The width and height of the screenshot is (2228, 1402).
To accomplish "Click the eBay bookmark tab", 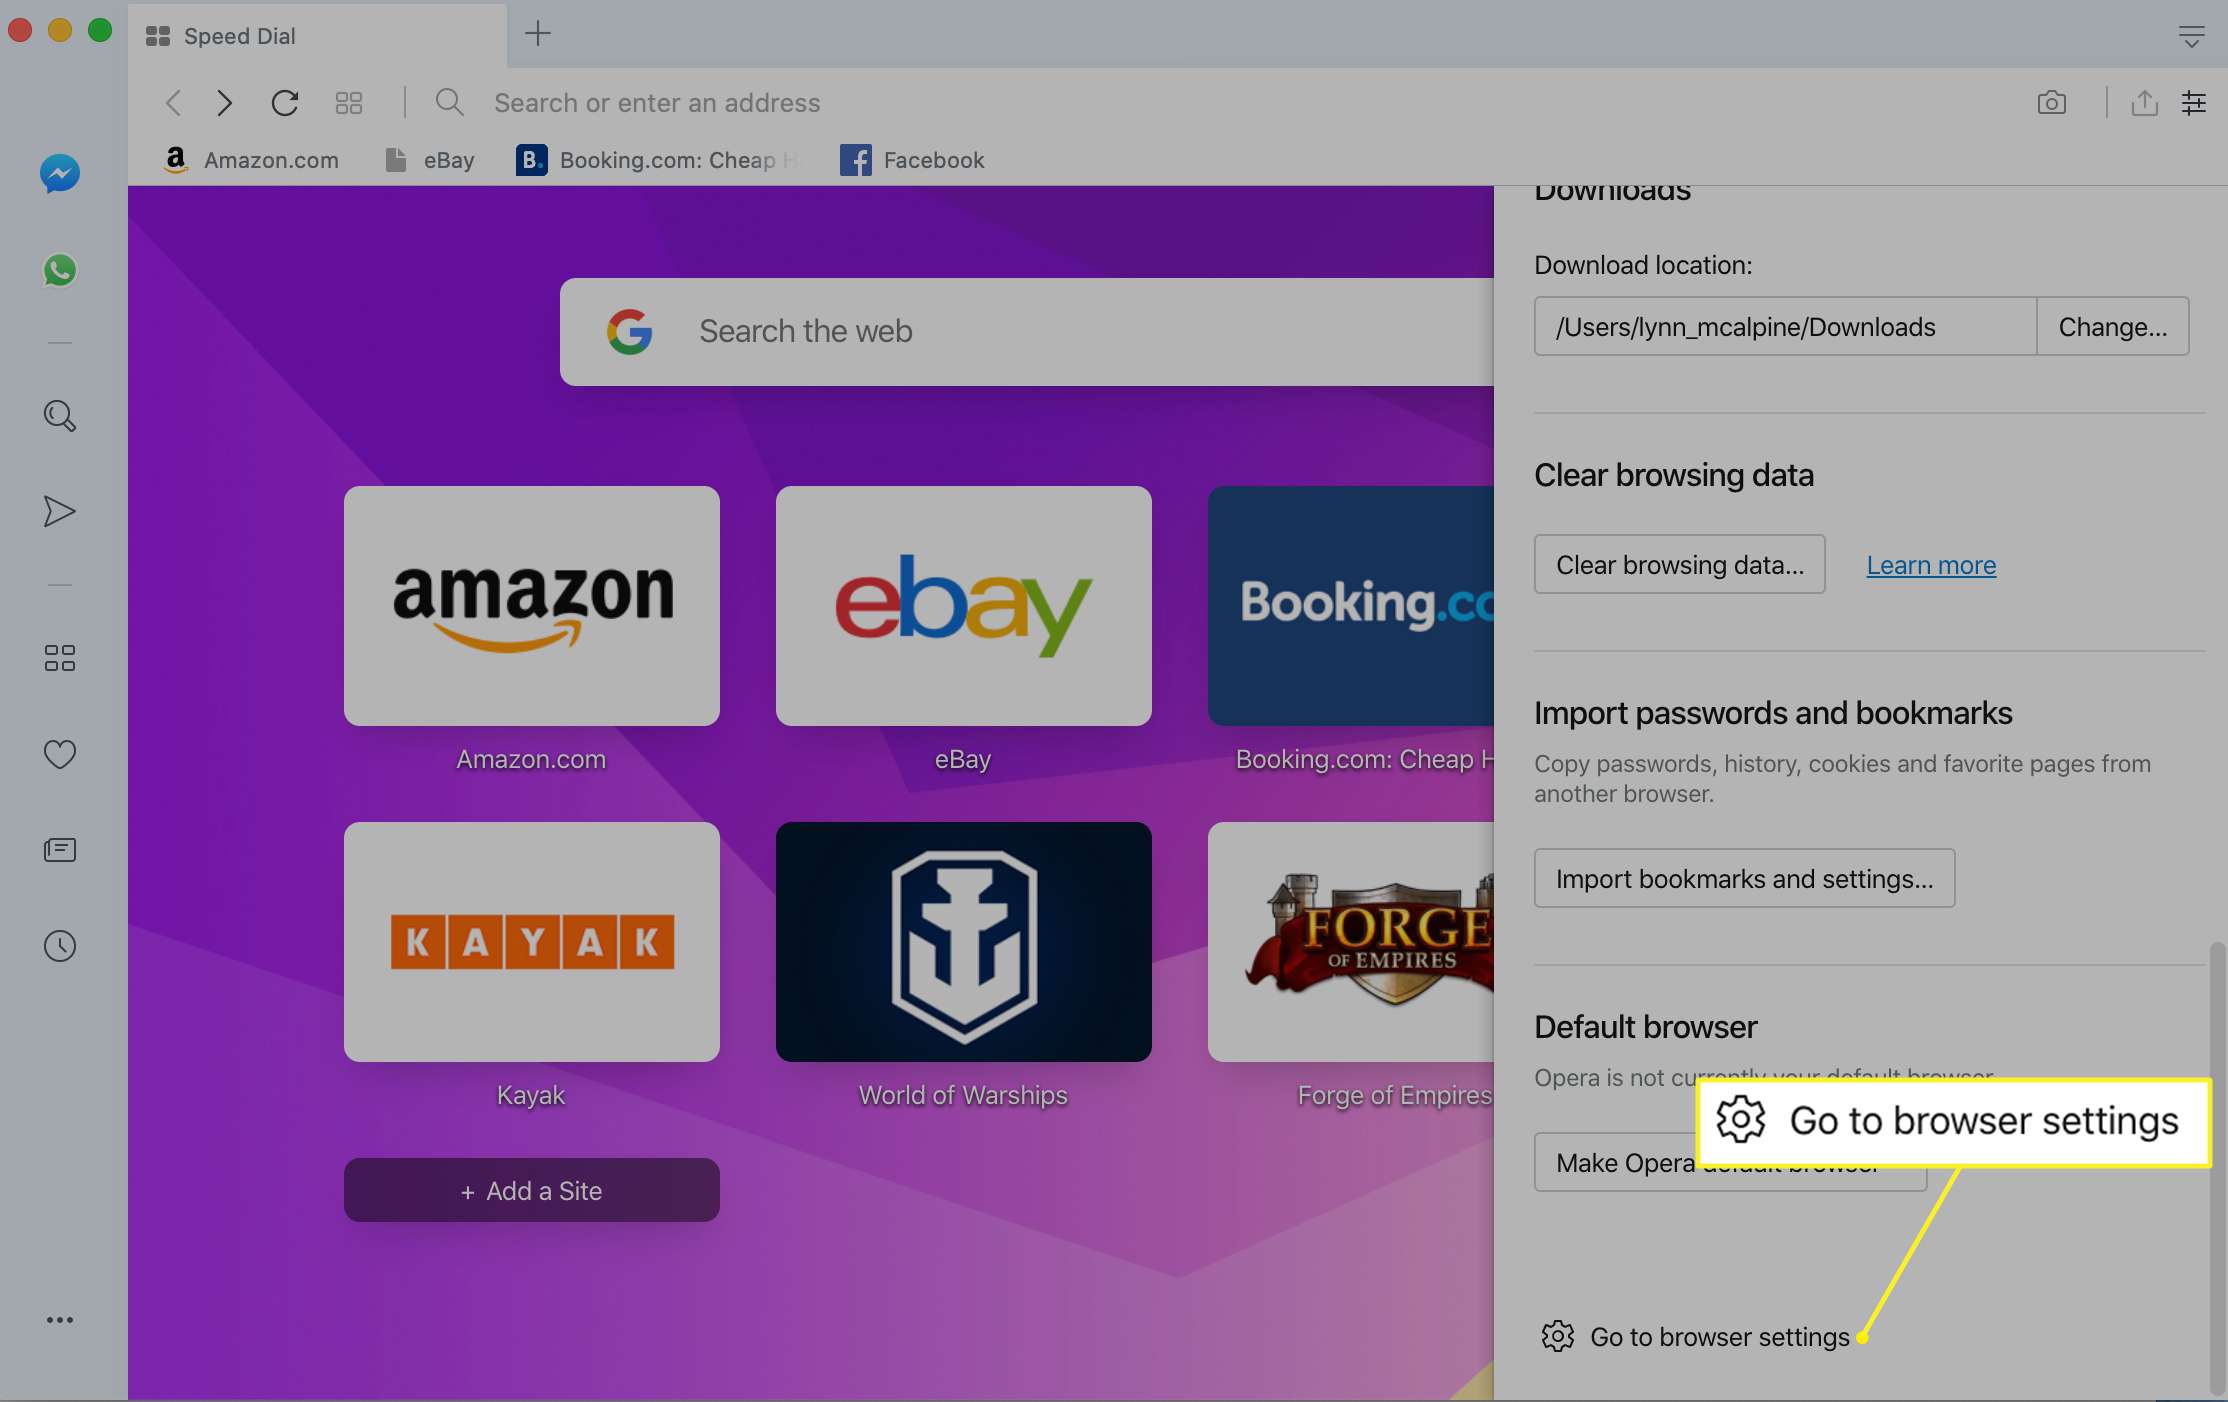I will point(428,160).
